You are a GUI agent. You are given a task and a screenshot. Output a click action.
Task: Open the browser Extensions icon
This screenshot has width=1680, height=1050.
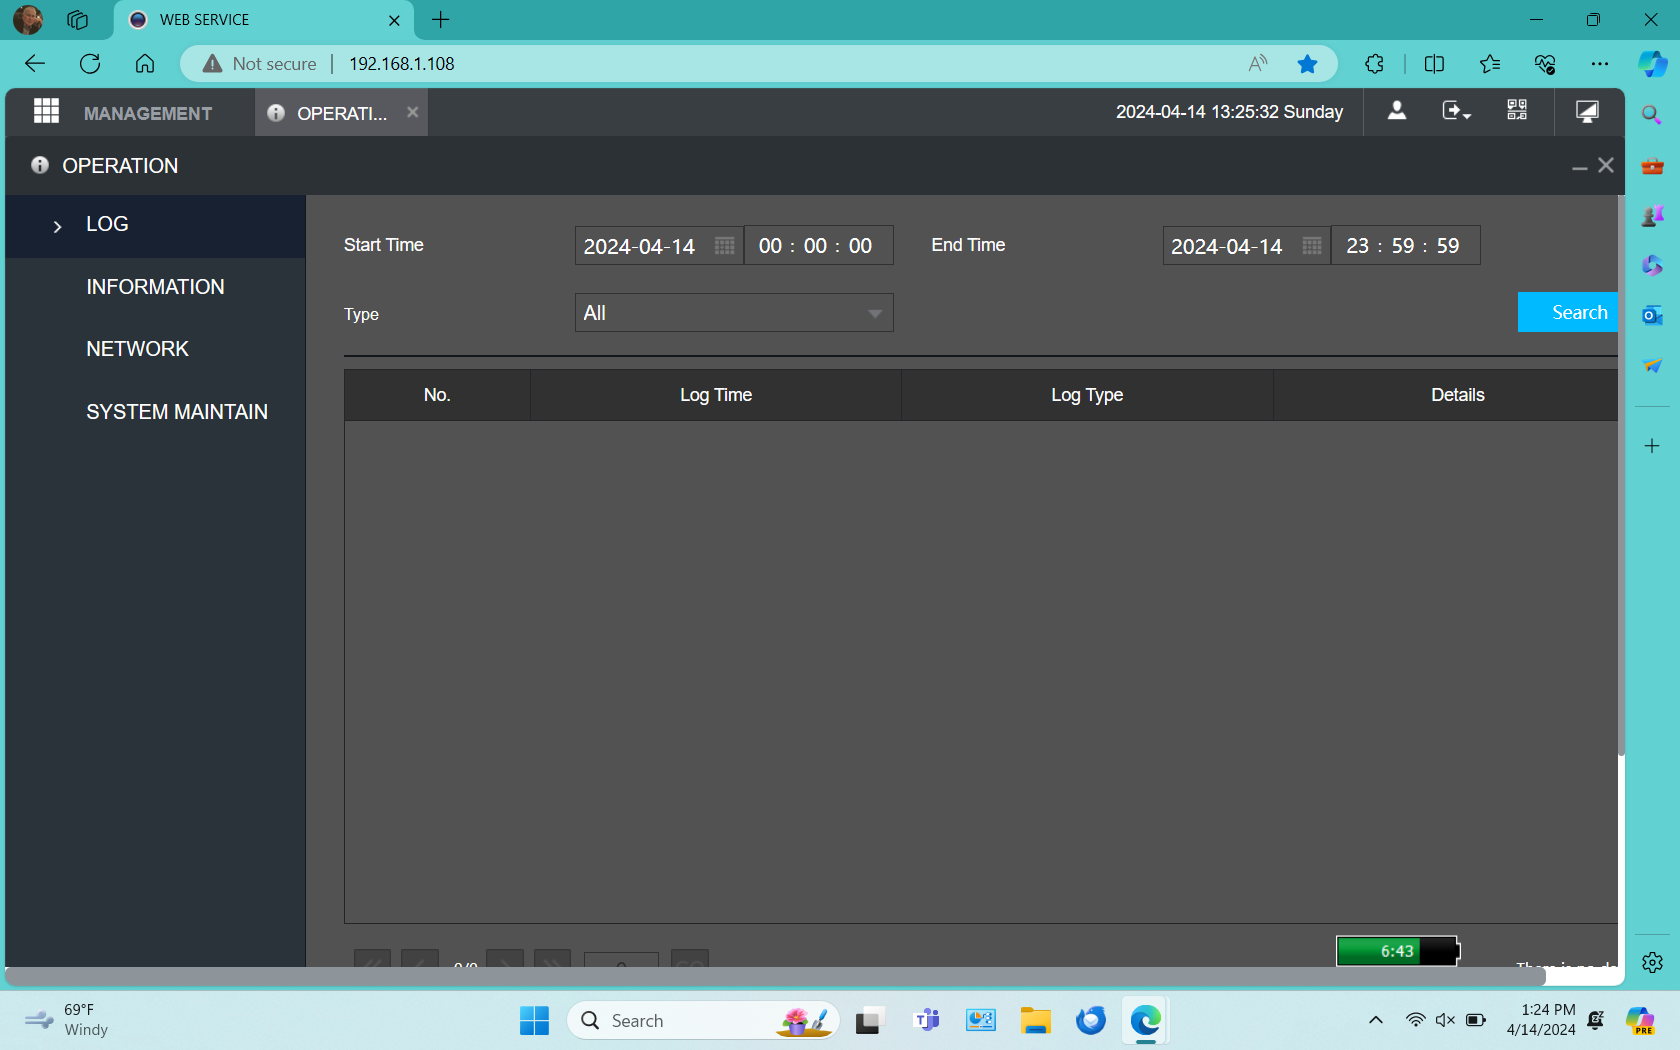point(1375,64)
